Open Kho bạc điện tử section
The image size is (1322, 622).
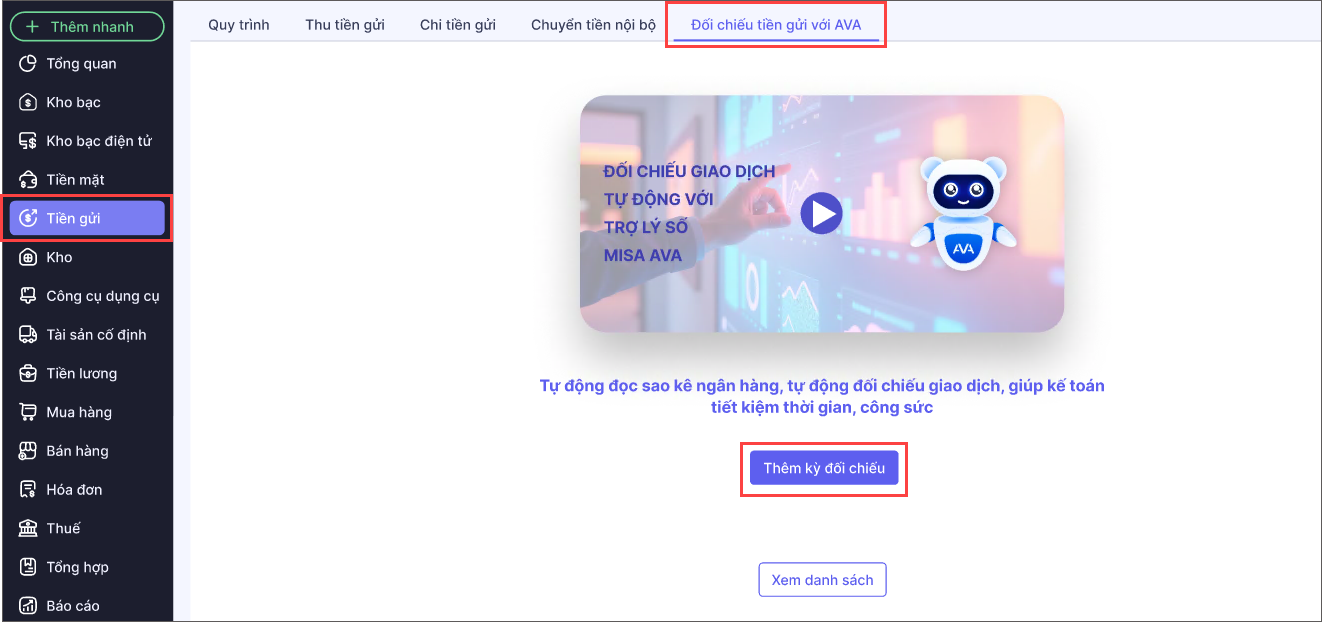87,141
